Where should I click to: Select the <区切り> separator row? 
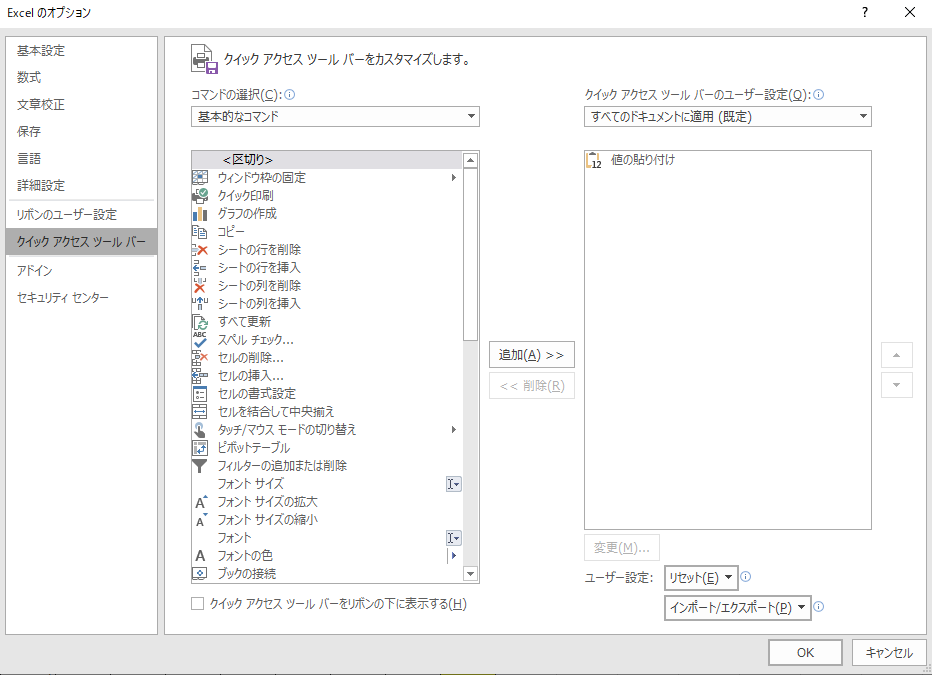click(x=327, y=160)
